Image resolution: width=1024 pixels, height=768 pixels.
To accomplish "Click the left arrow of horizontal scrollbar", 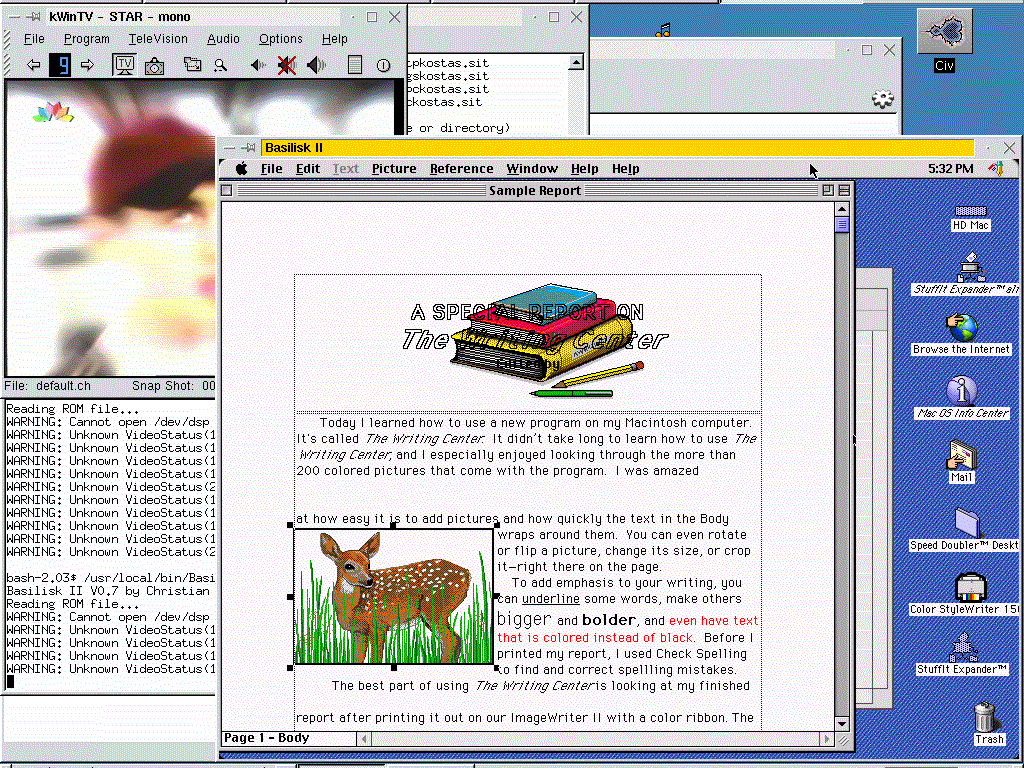I will coord(364,739).
